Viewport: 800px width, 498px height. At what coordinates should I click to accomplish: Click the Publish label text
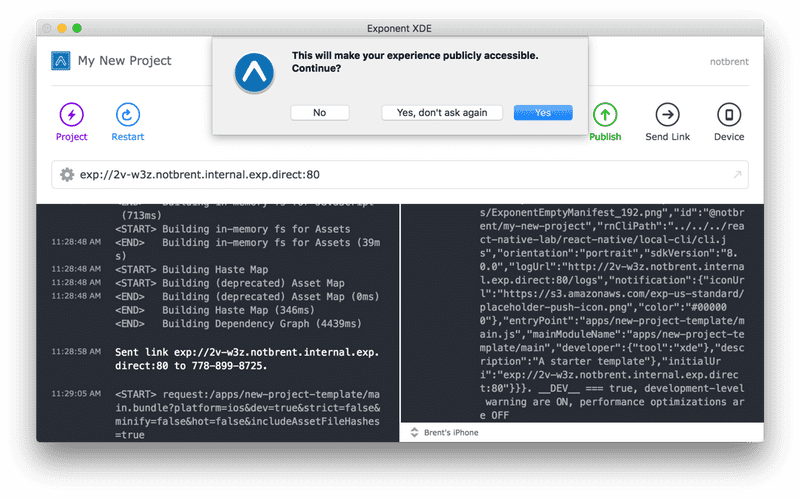click(x=605, y=137)
